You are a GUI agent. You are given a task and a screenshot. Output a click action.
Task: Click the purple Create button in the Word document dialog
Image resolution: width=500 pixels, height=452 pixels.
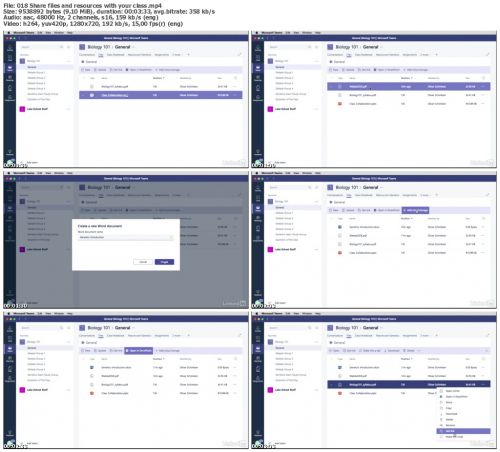click(x=164, y=262)
